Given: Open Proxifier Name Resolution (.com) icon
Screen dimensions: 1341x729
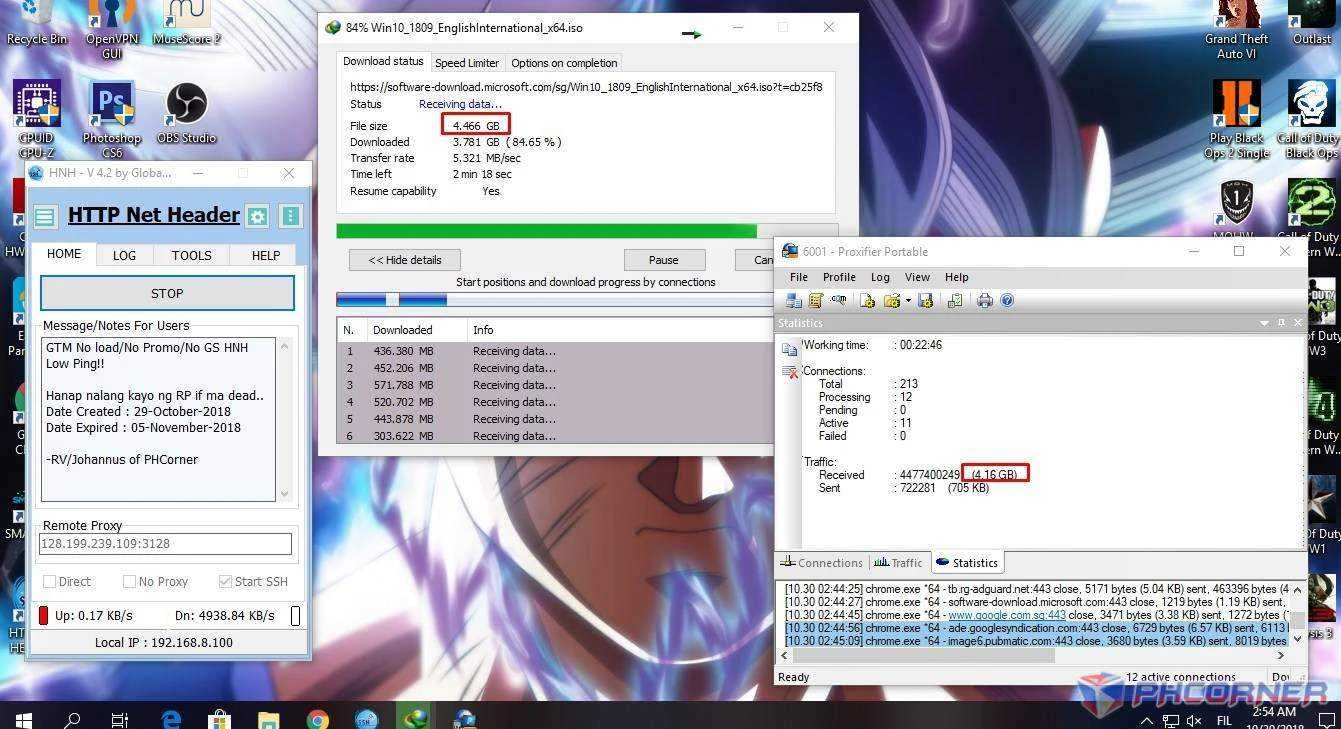Looking at the screenshot, I should point(838,300).
